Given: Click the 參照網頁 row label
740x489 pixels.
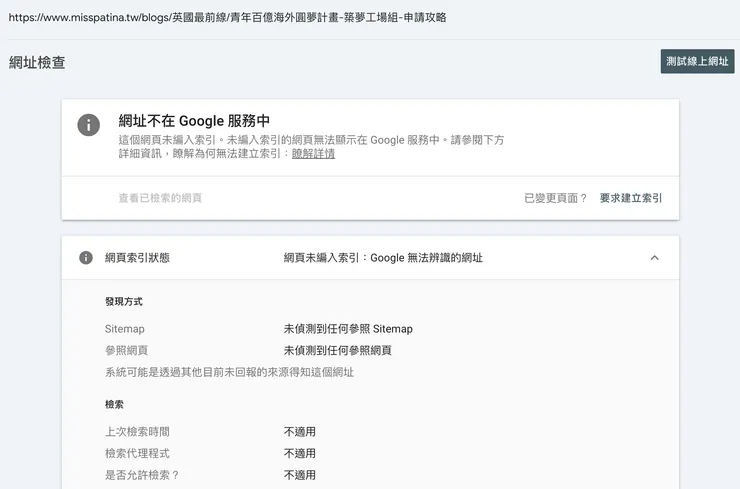Looking at the screenshot, I should (126, 351).
